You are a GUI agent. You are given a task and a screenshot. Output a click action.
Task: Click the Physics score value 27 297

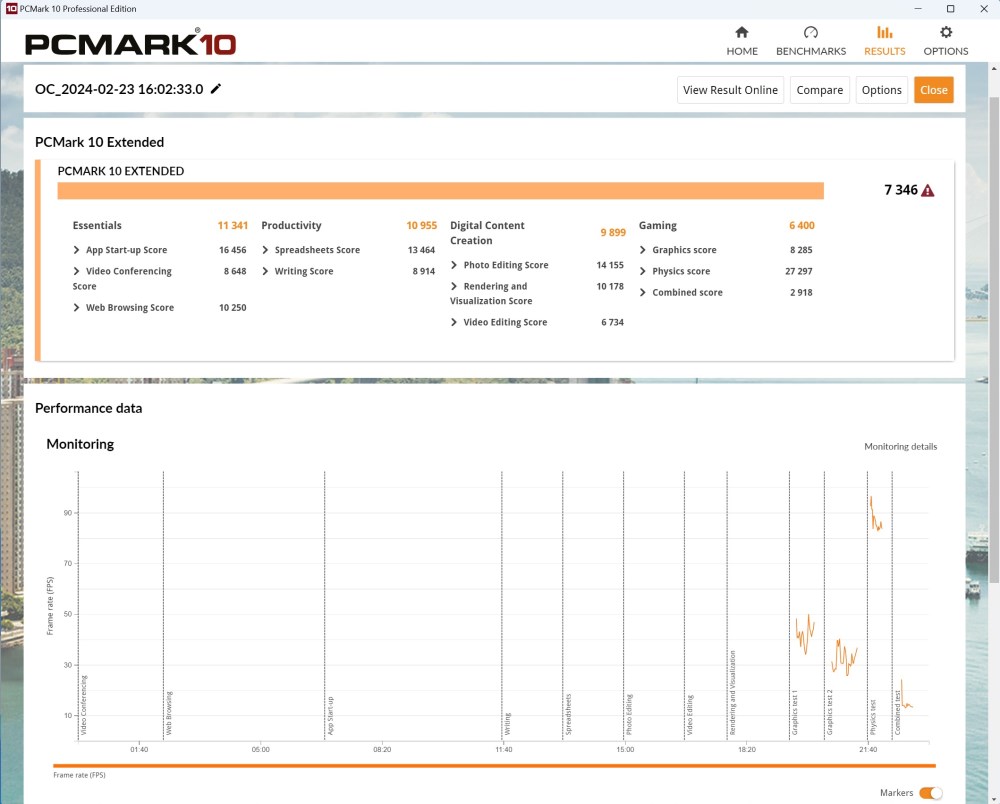(798, 271)
